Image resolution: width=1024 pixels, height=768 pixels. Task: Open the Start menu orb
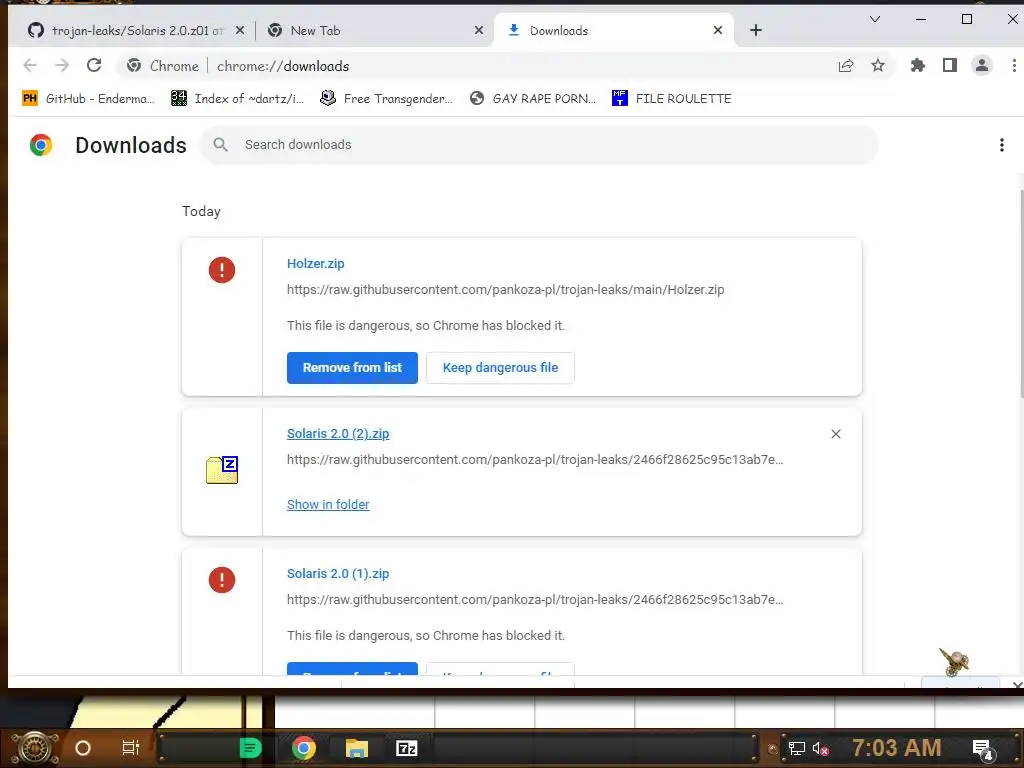click(35, 748)
